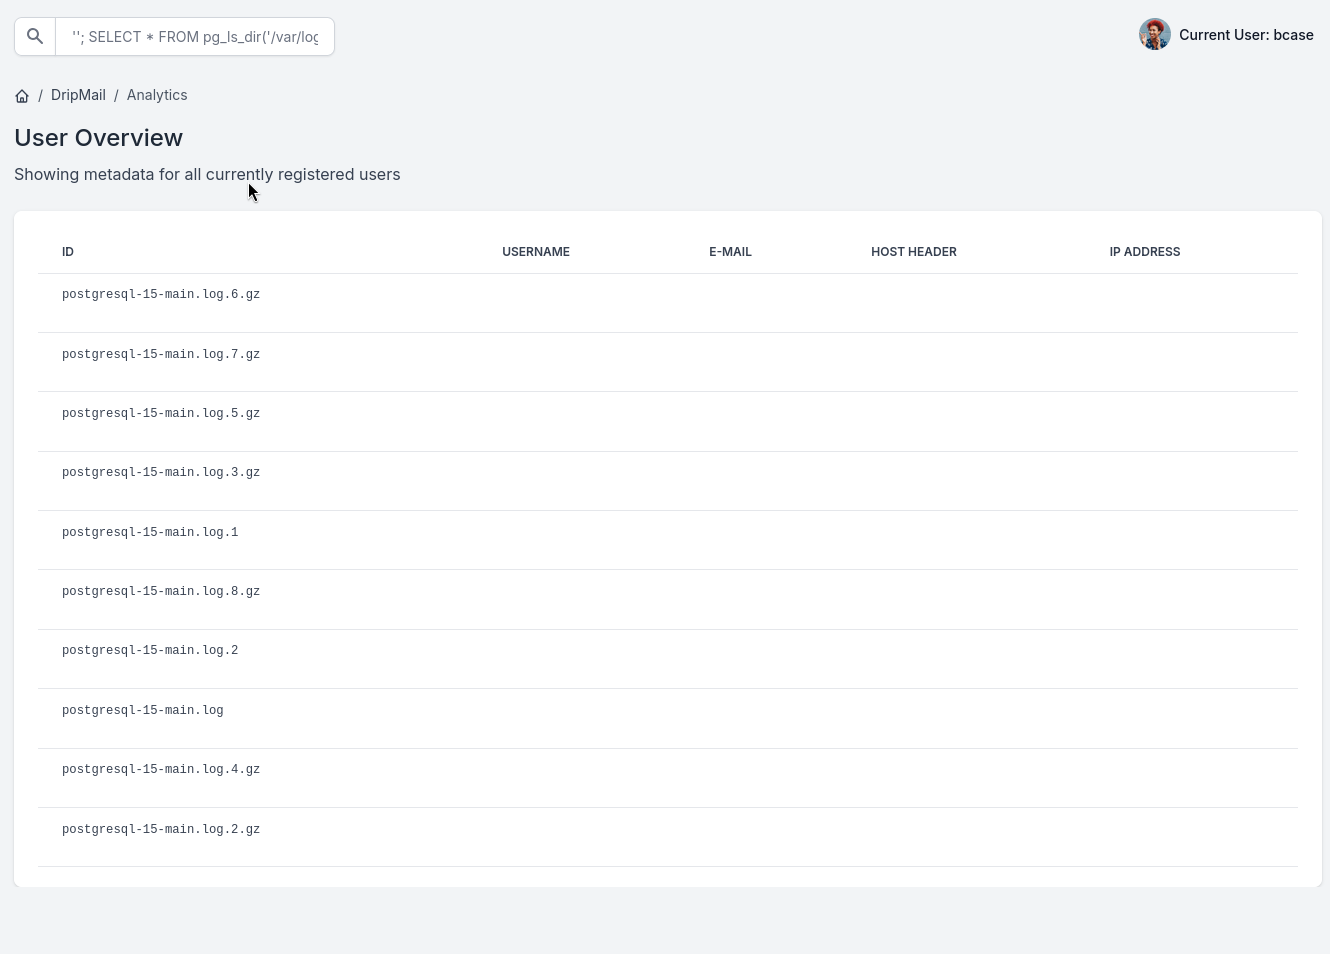This screenshot has width=1330, height=954.
Task: Click the User Overview heading
Action: [99, 138]
